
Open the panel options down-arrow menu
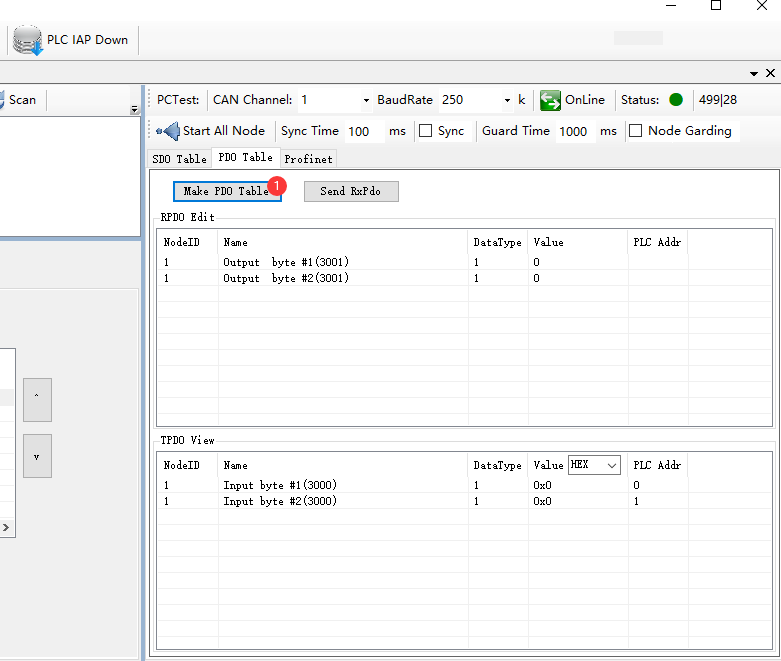click(754, 74)
